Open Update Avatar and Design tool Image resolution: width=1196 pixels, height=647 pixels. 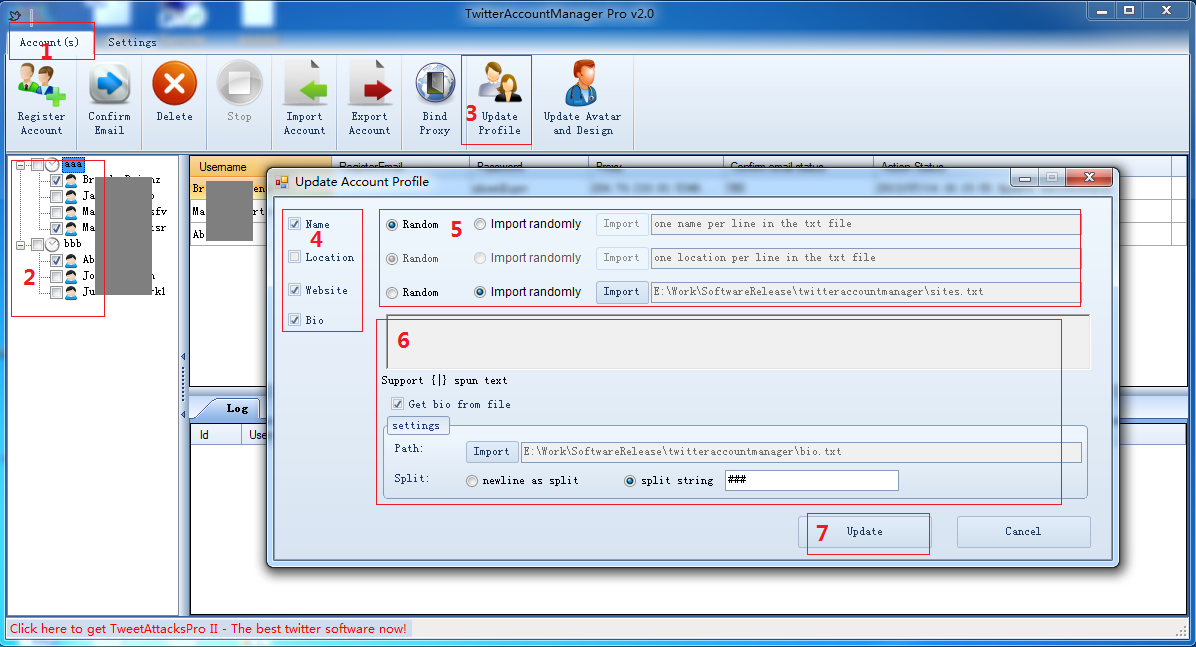click(x=583, y=99)
